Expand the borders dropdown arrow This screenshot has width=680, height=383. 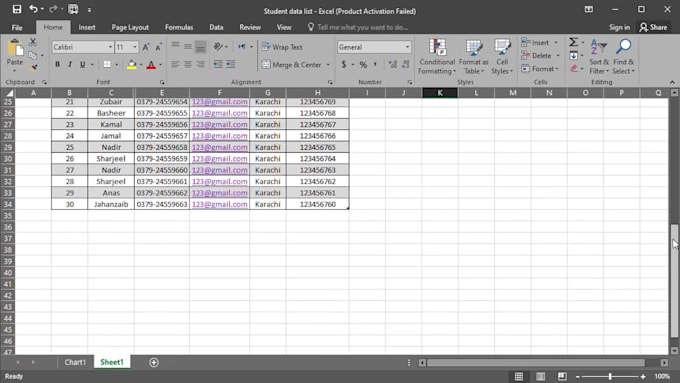(x=116, y=65)
